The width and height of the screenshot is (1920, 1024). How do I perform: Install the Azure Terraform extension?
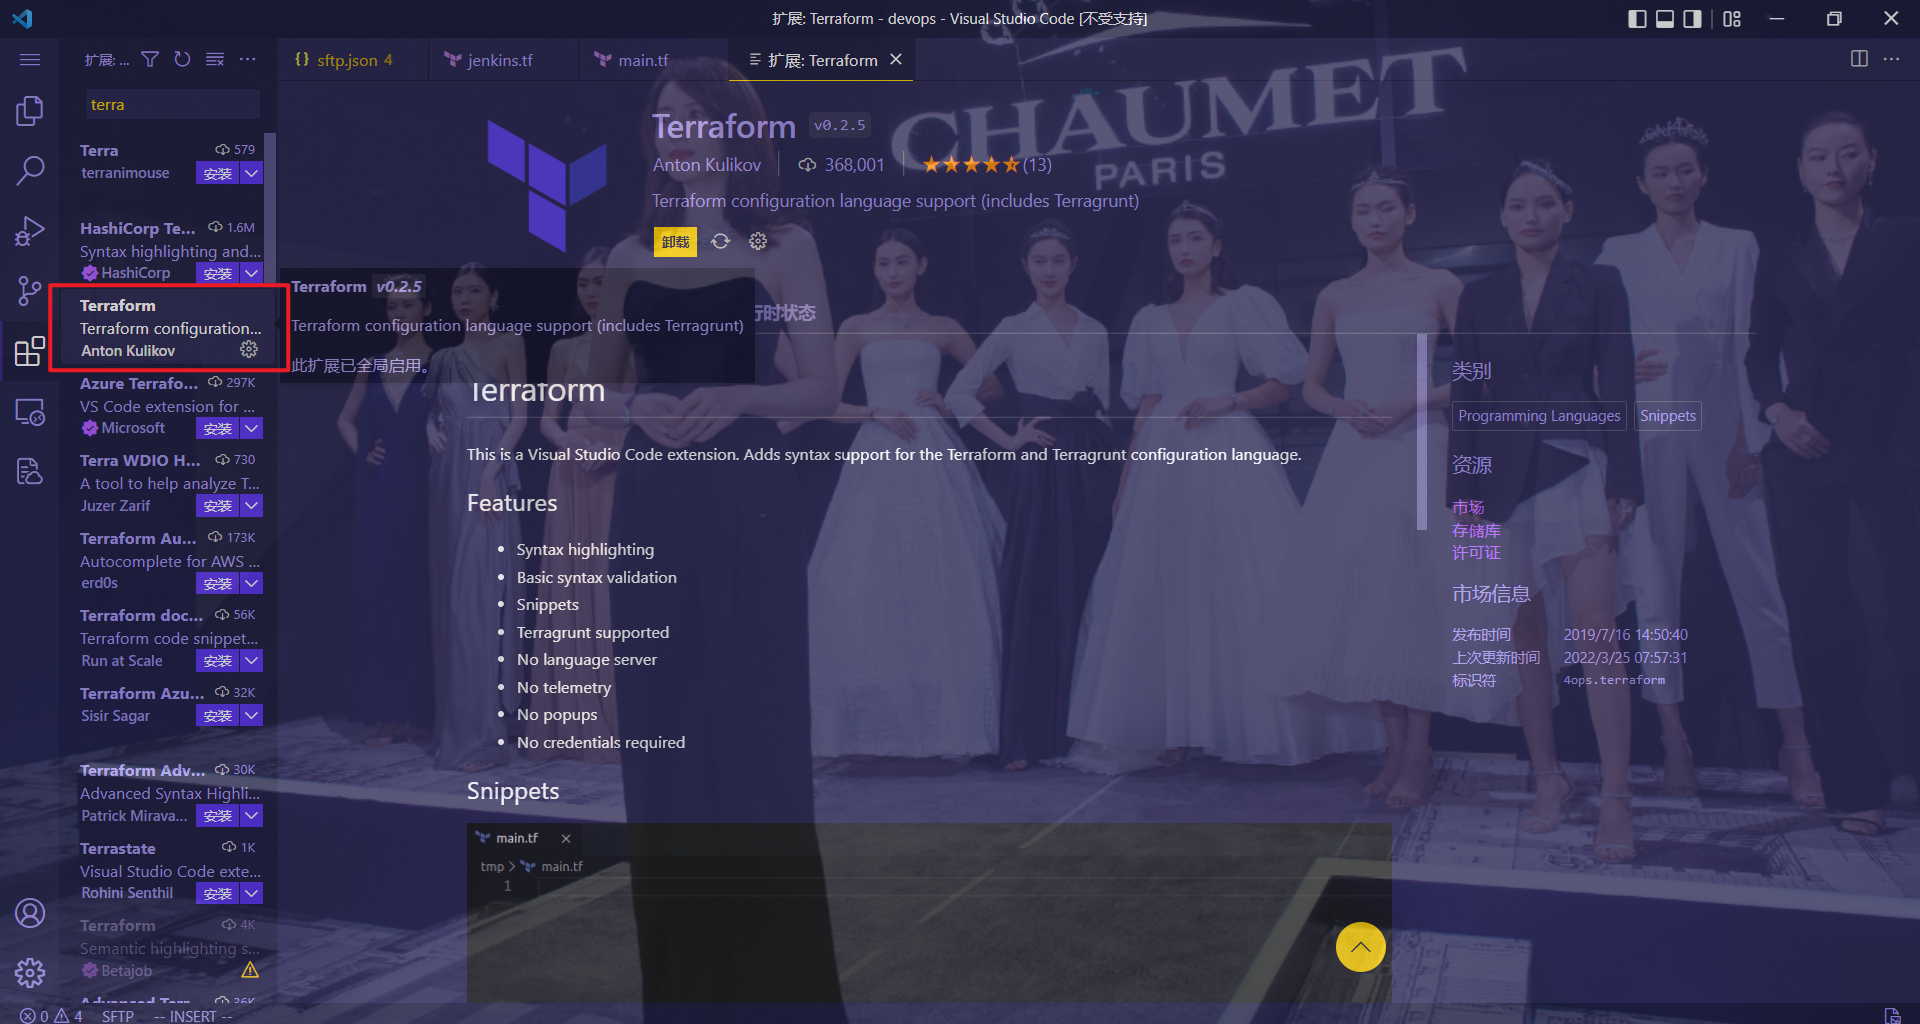pyautogui.click(x=217, y=428)
